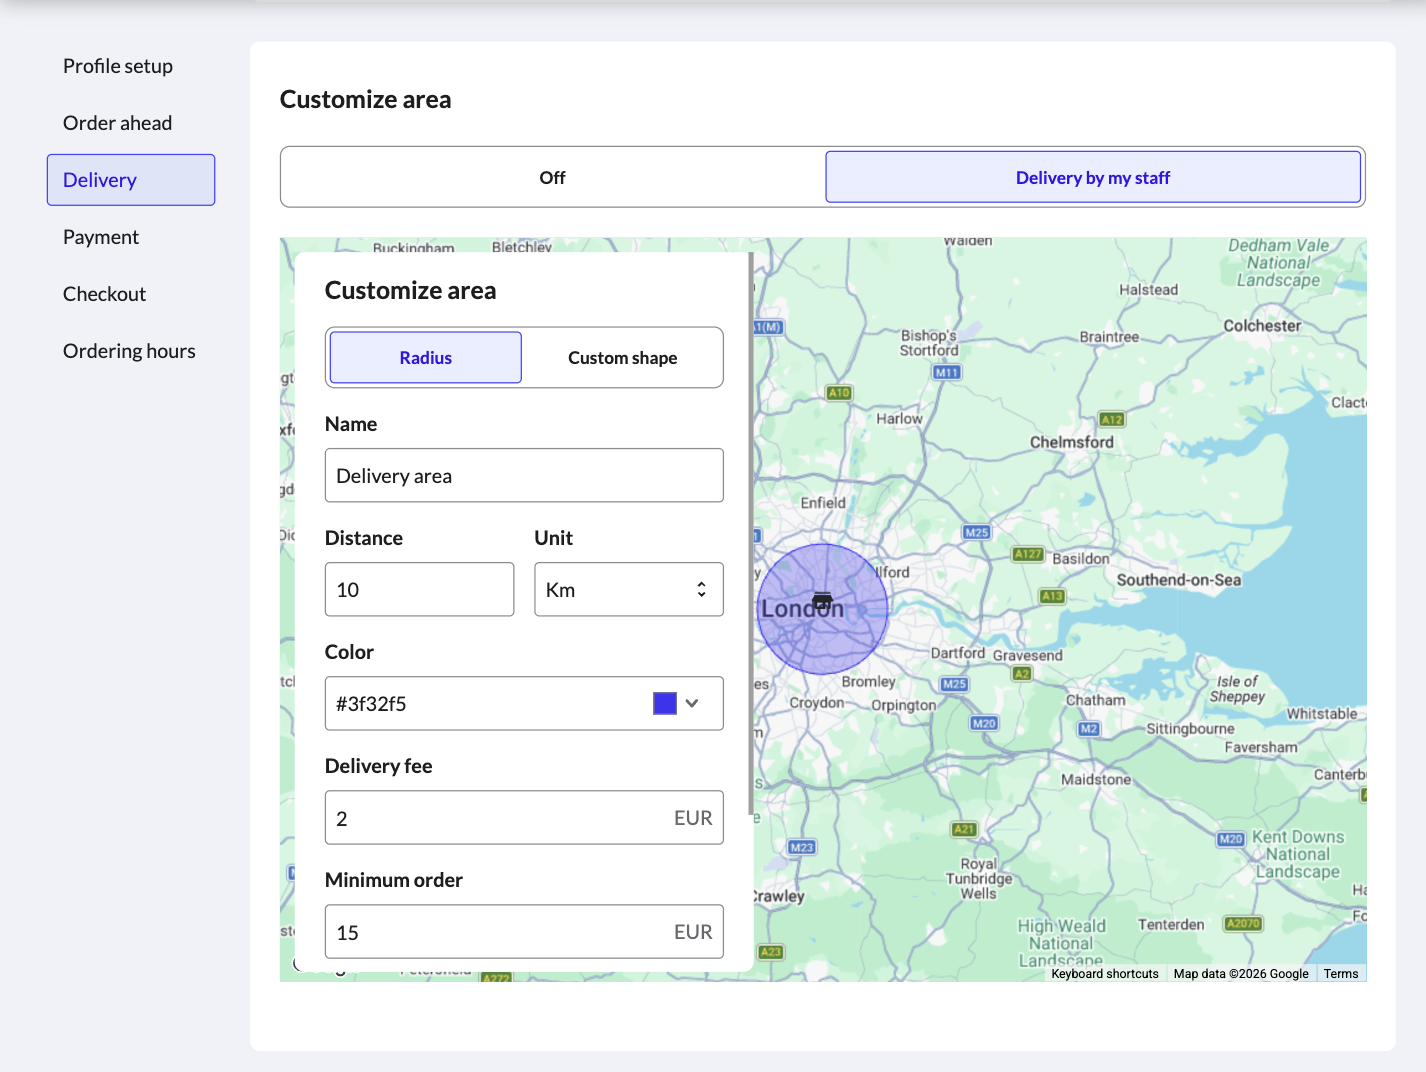The width and height of the screenshot is (1426, 1072).
Task: Open map Terms link
Action: (x=1341, y=974)
